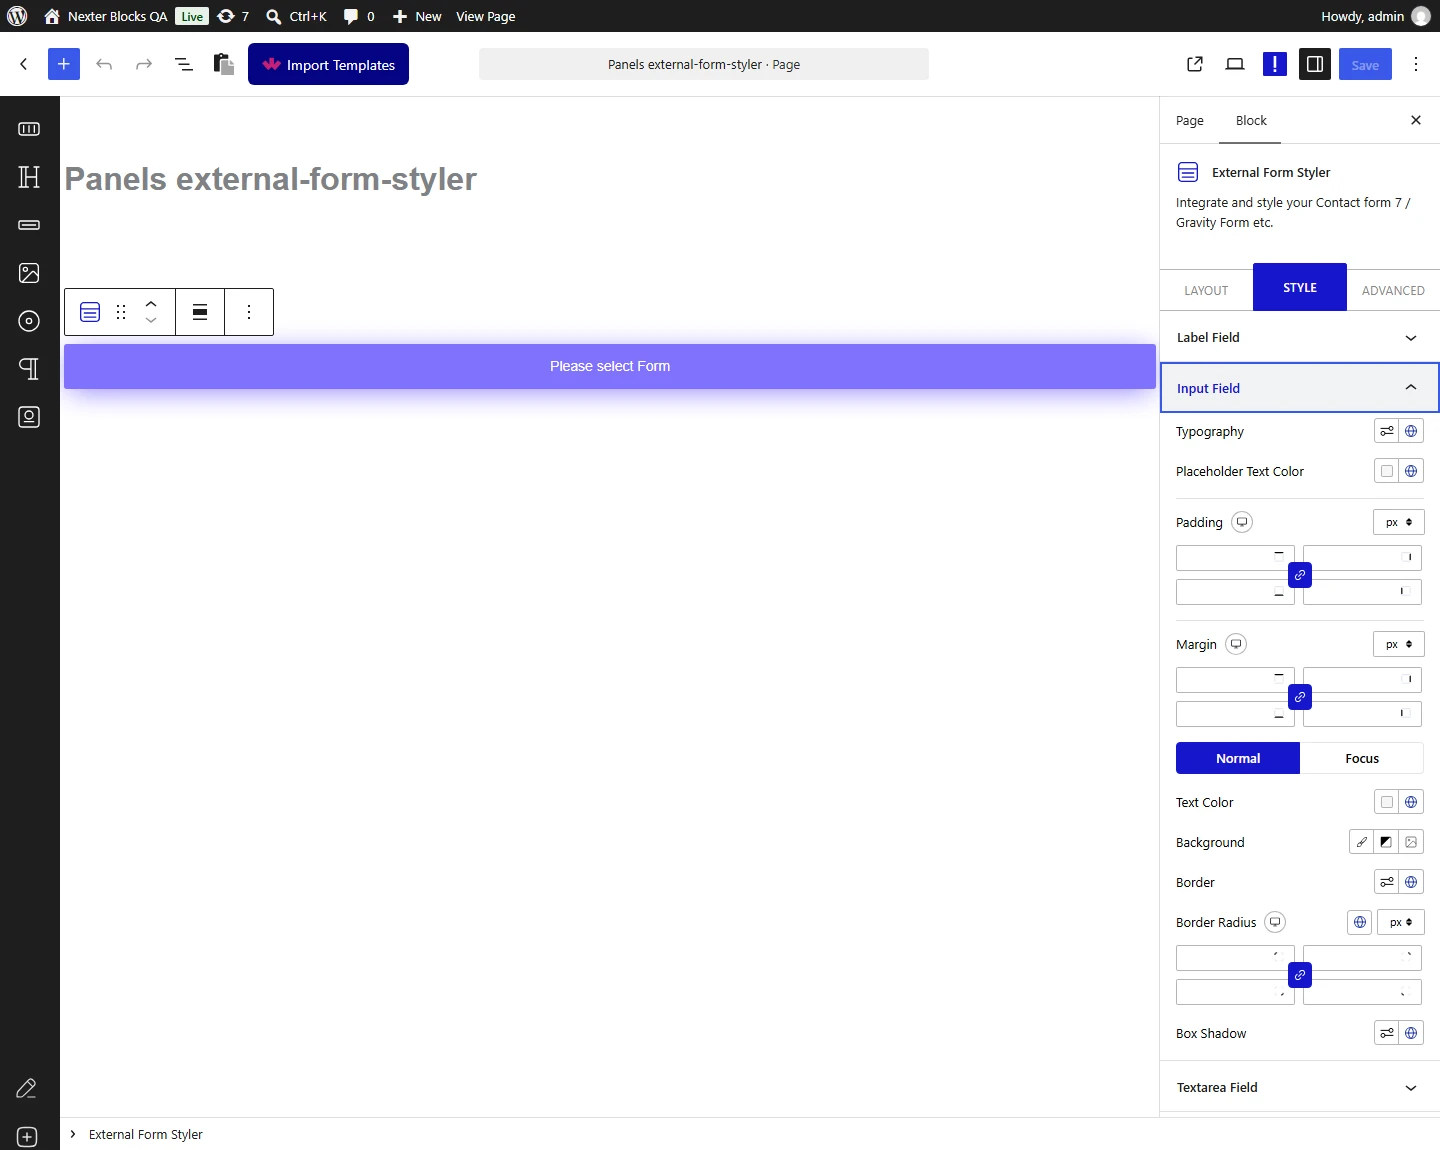
Task: Switch to the ADVANCED tab
Action: (x=1393, y=291)
